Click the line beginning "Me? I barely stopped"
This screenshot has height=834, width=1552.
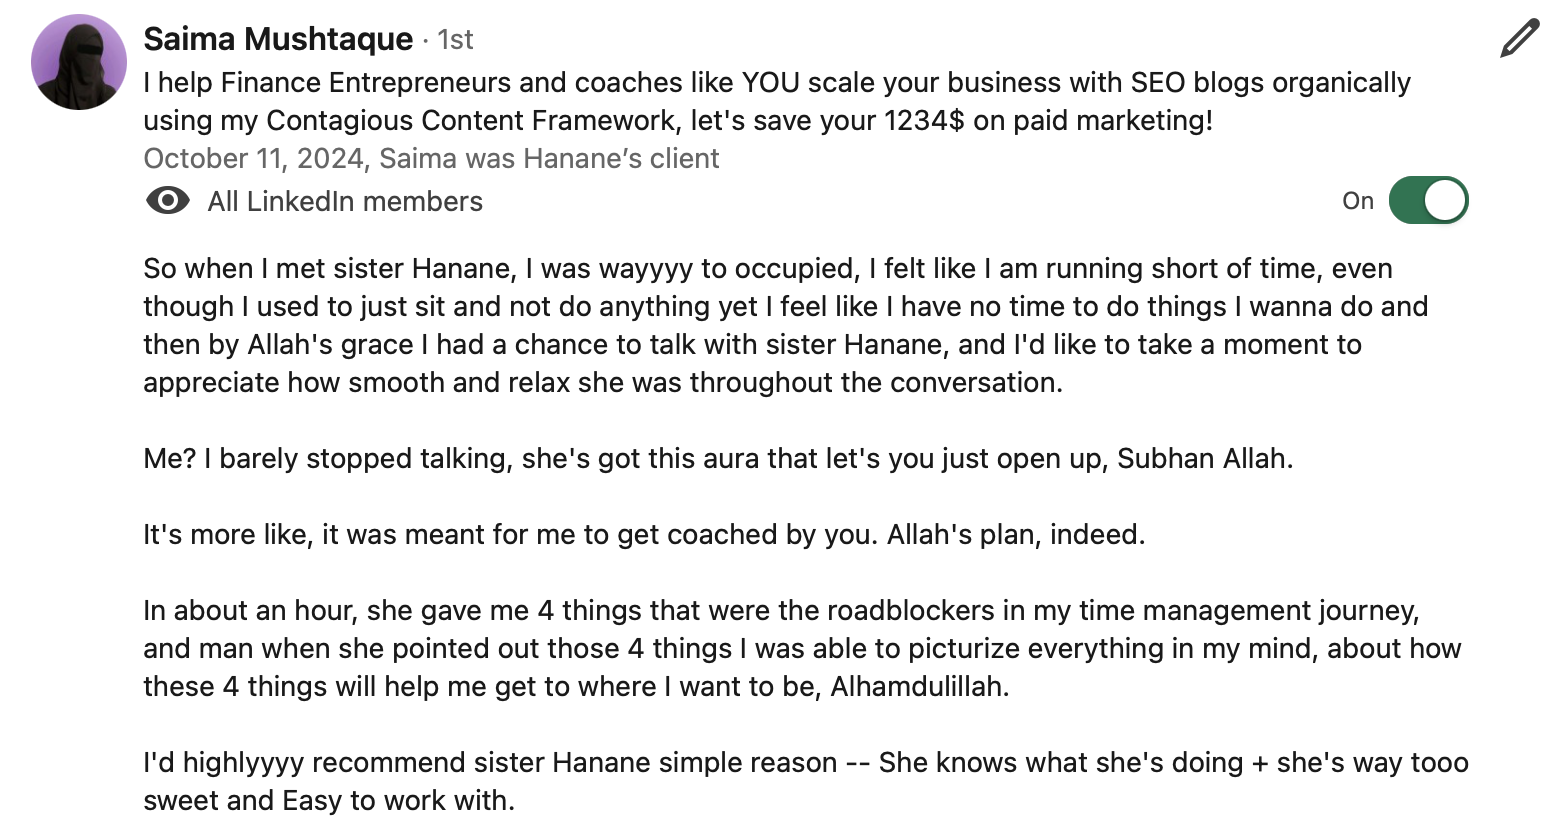pos(718,459)
